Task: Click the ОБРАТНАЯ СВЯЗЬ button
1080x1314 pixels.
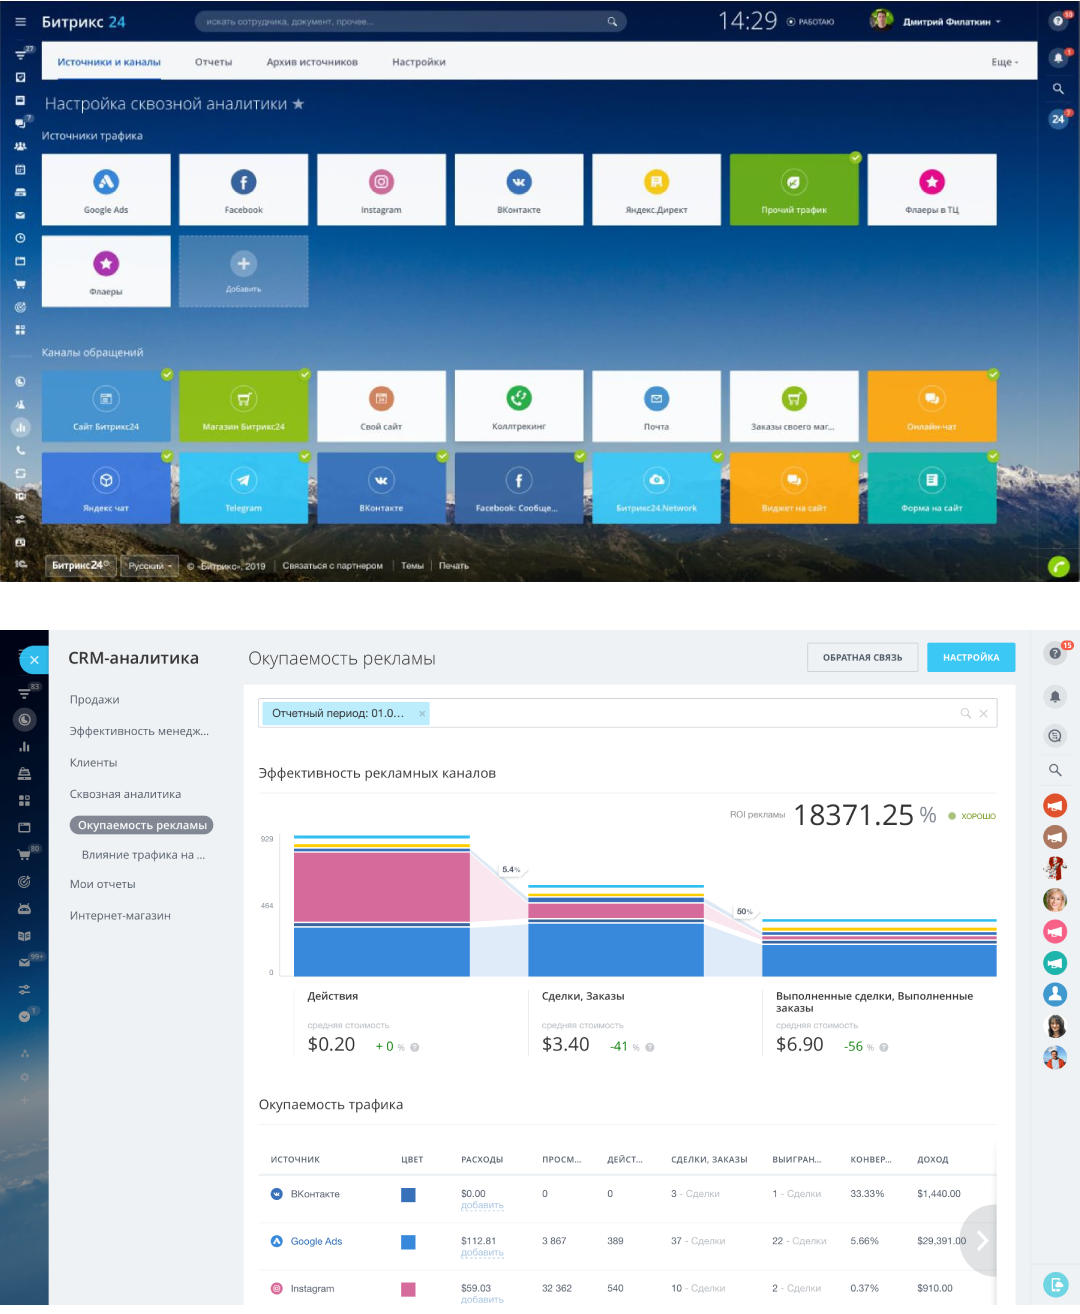Action: [x=862, y=658]
